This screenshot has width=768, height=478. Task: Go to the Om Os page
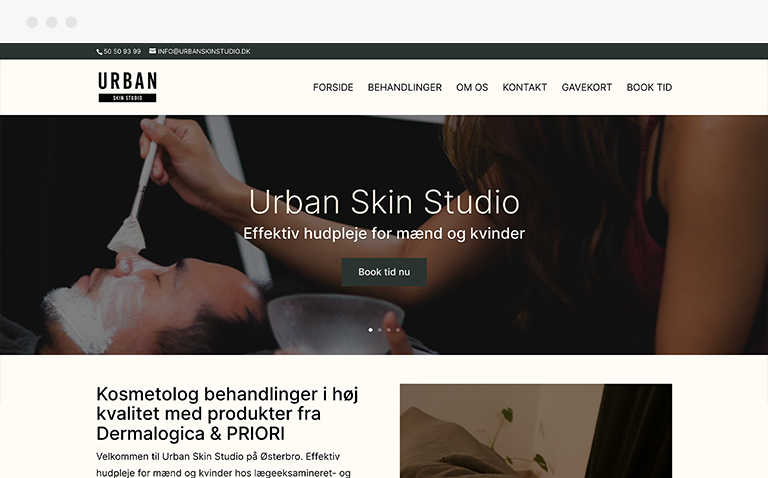(472, 87)
